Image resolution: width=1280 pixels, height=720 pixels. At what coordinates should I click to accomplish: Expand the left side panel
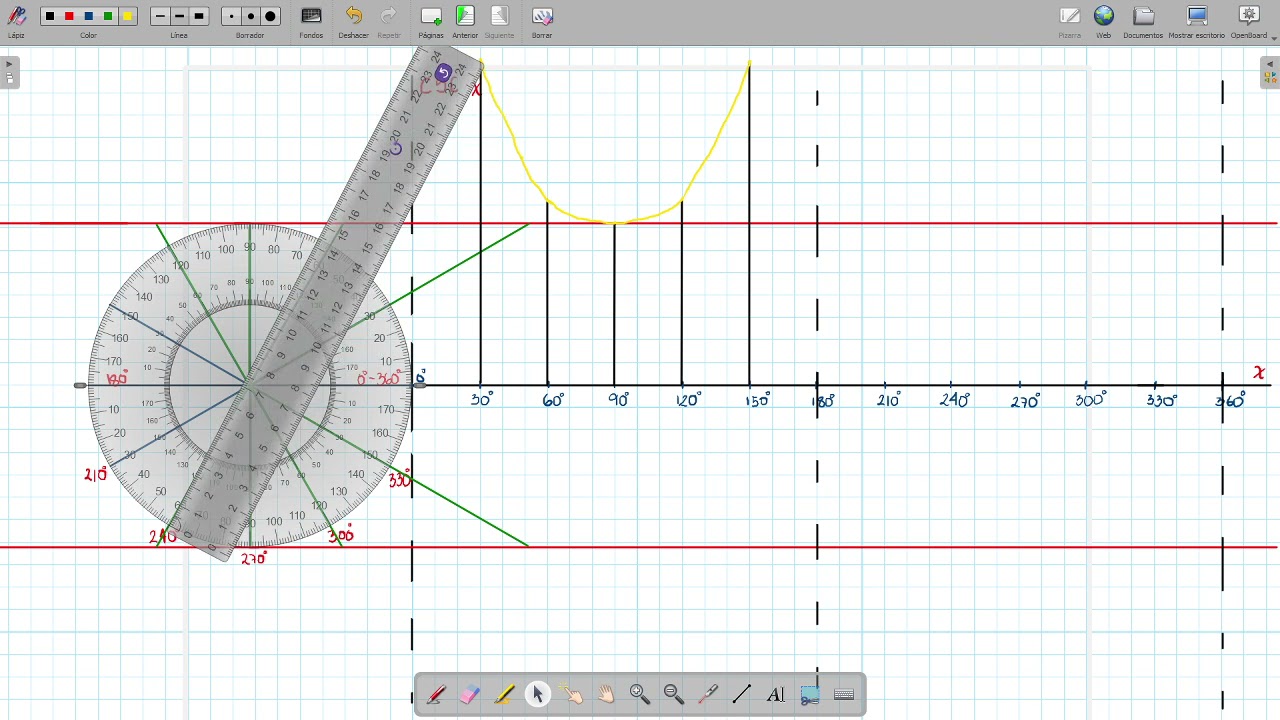10,72
